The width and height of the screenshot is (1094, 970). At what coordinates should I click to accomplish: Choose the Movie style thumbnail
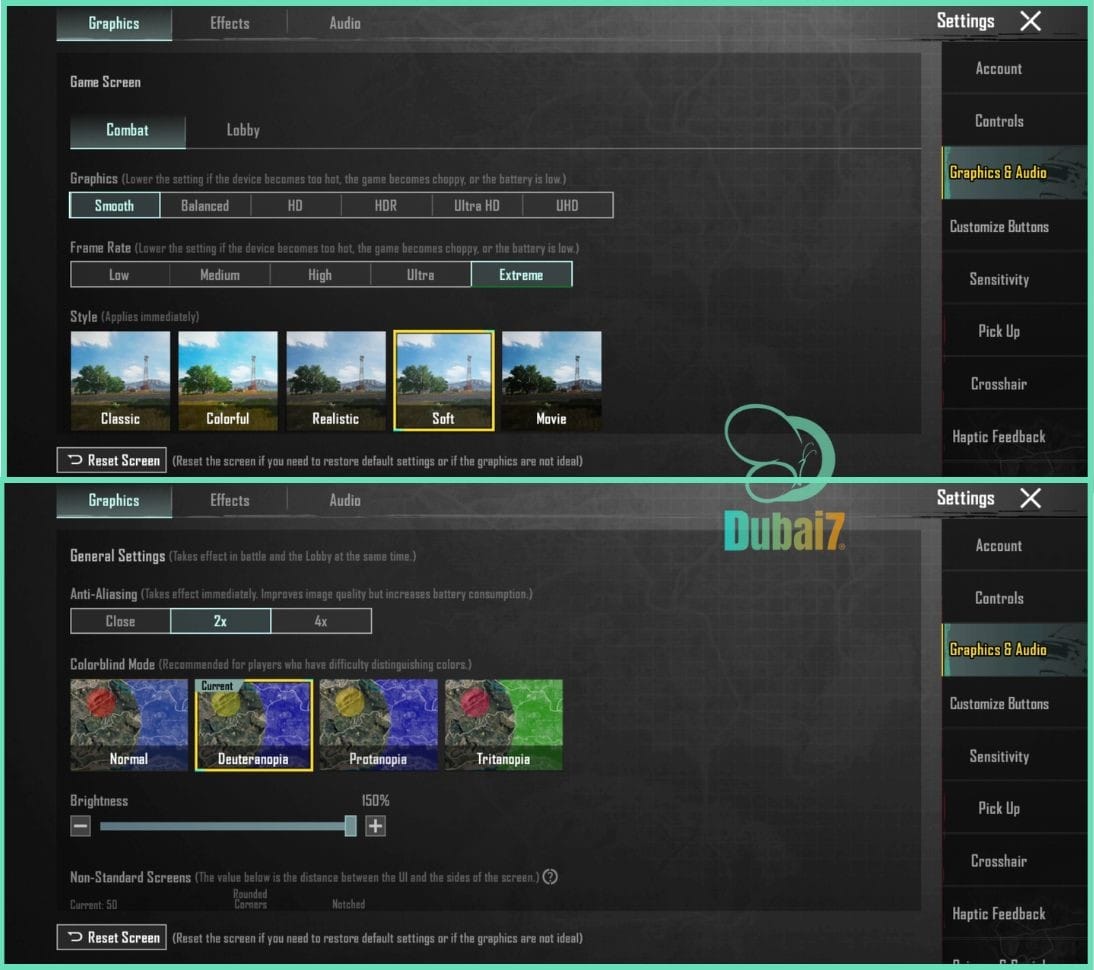coord(551,380)
